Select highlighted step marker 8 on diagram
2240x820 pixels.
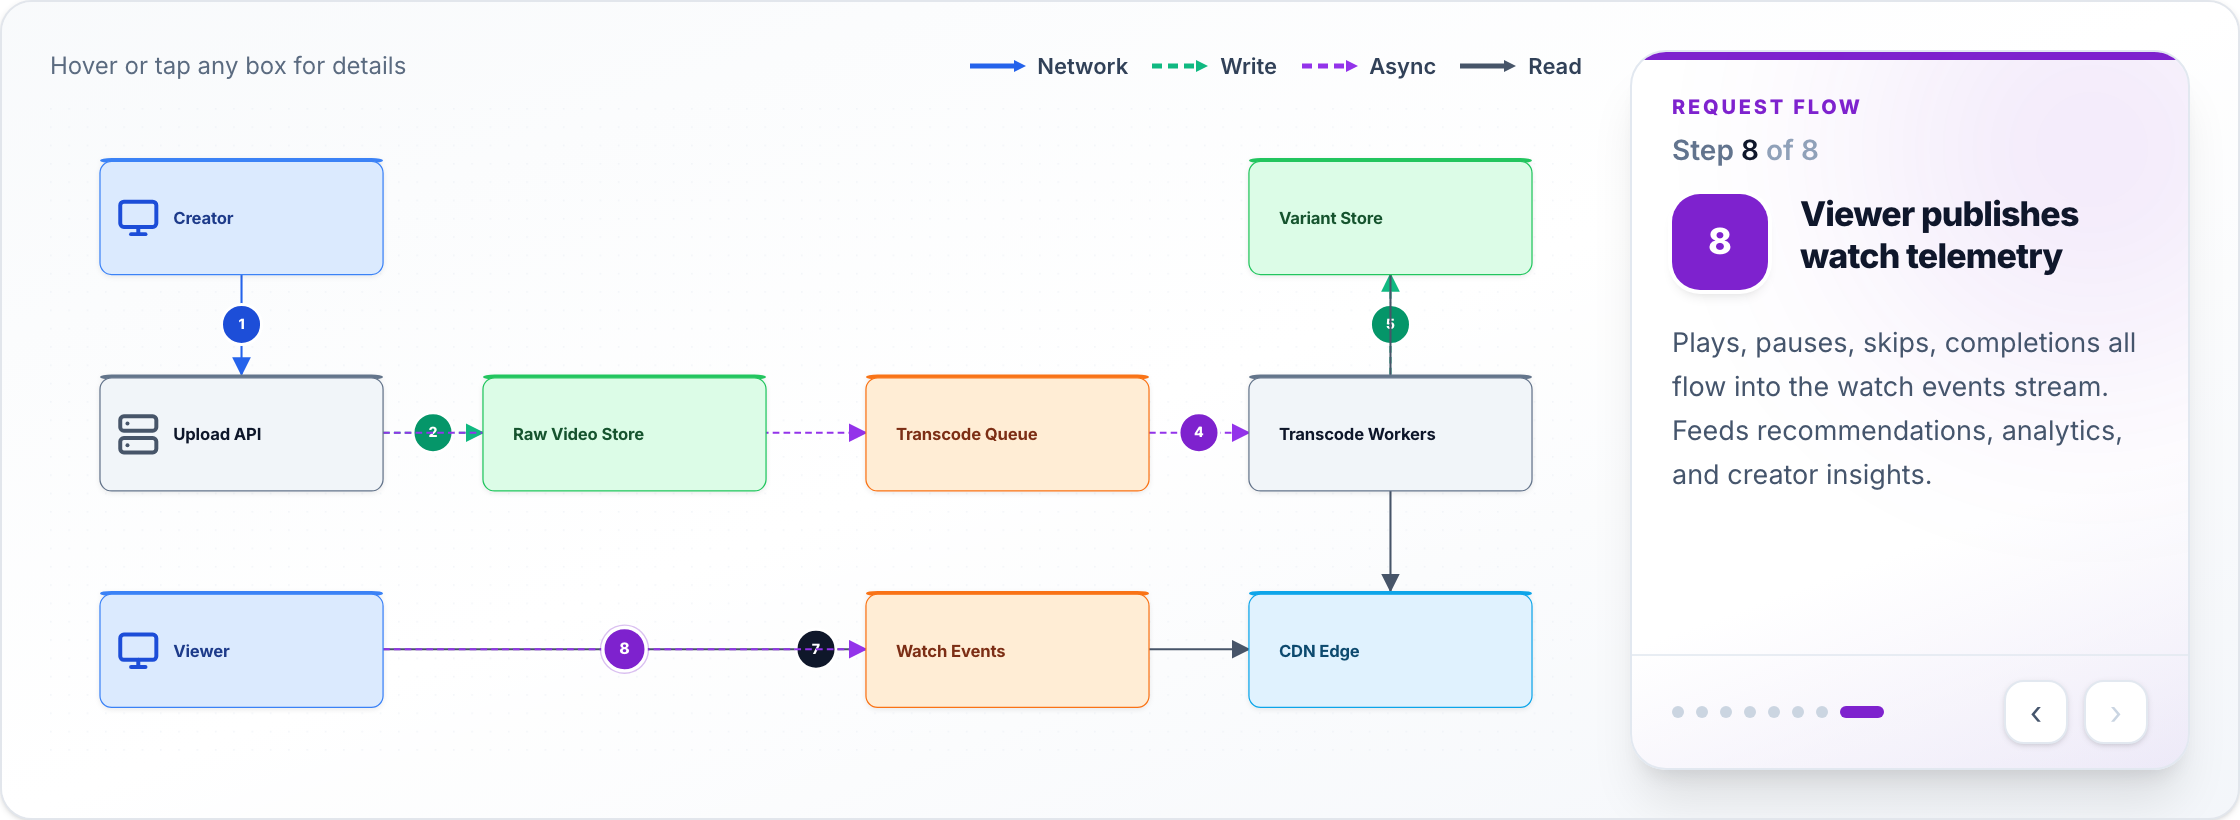pos(624,649)
